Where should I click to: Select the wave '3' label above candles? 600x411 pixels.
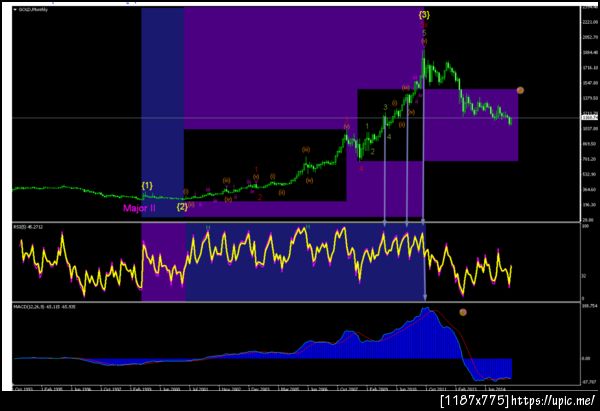385,107
